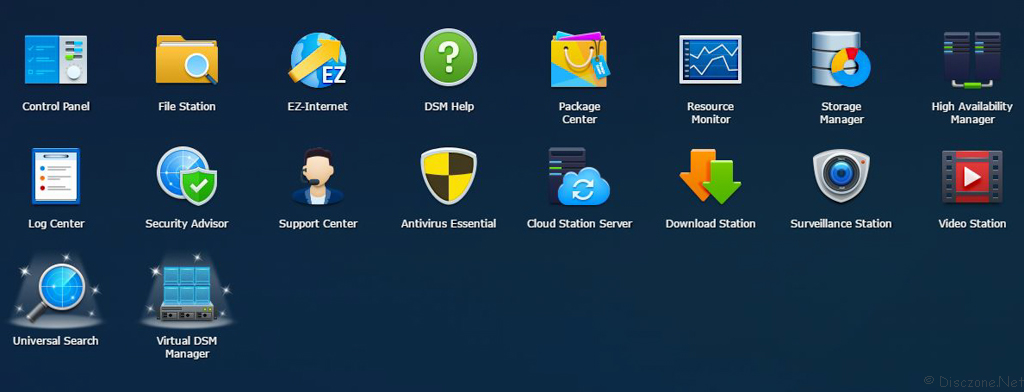Click the "Cloud Station Server" label

click(x=579, y=223)
